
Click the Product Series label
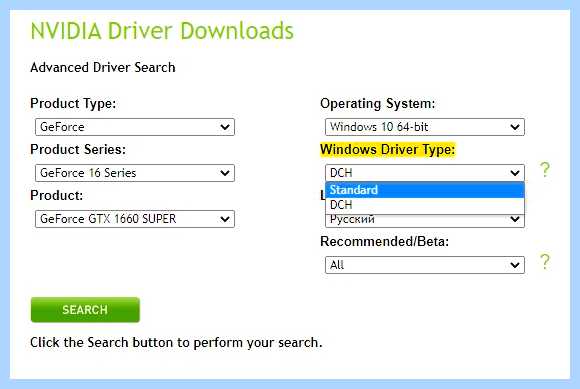tap(78, 149)
